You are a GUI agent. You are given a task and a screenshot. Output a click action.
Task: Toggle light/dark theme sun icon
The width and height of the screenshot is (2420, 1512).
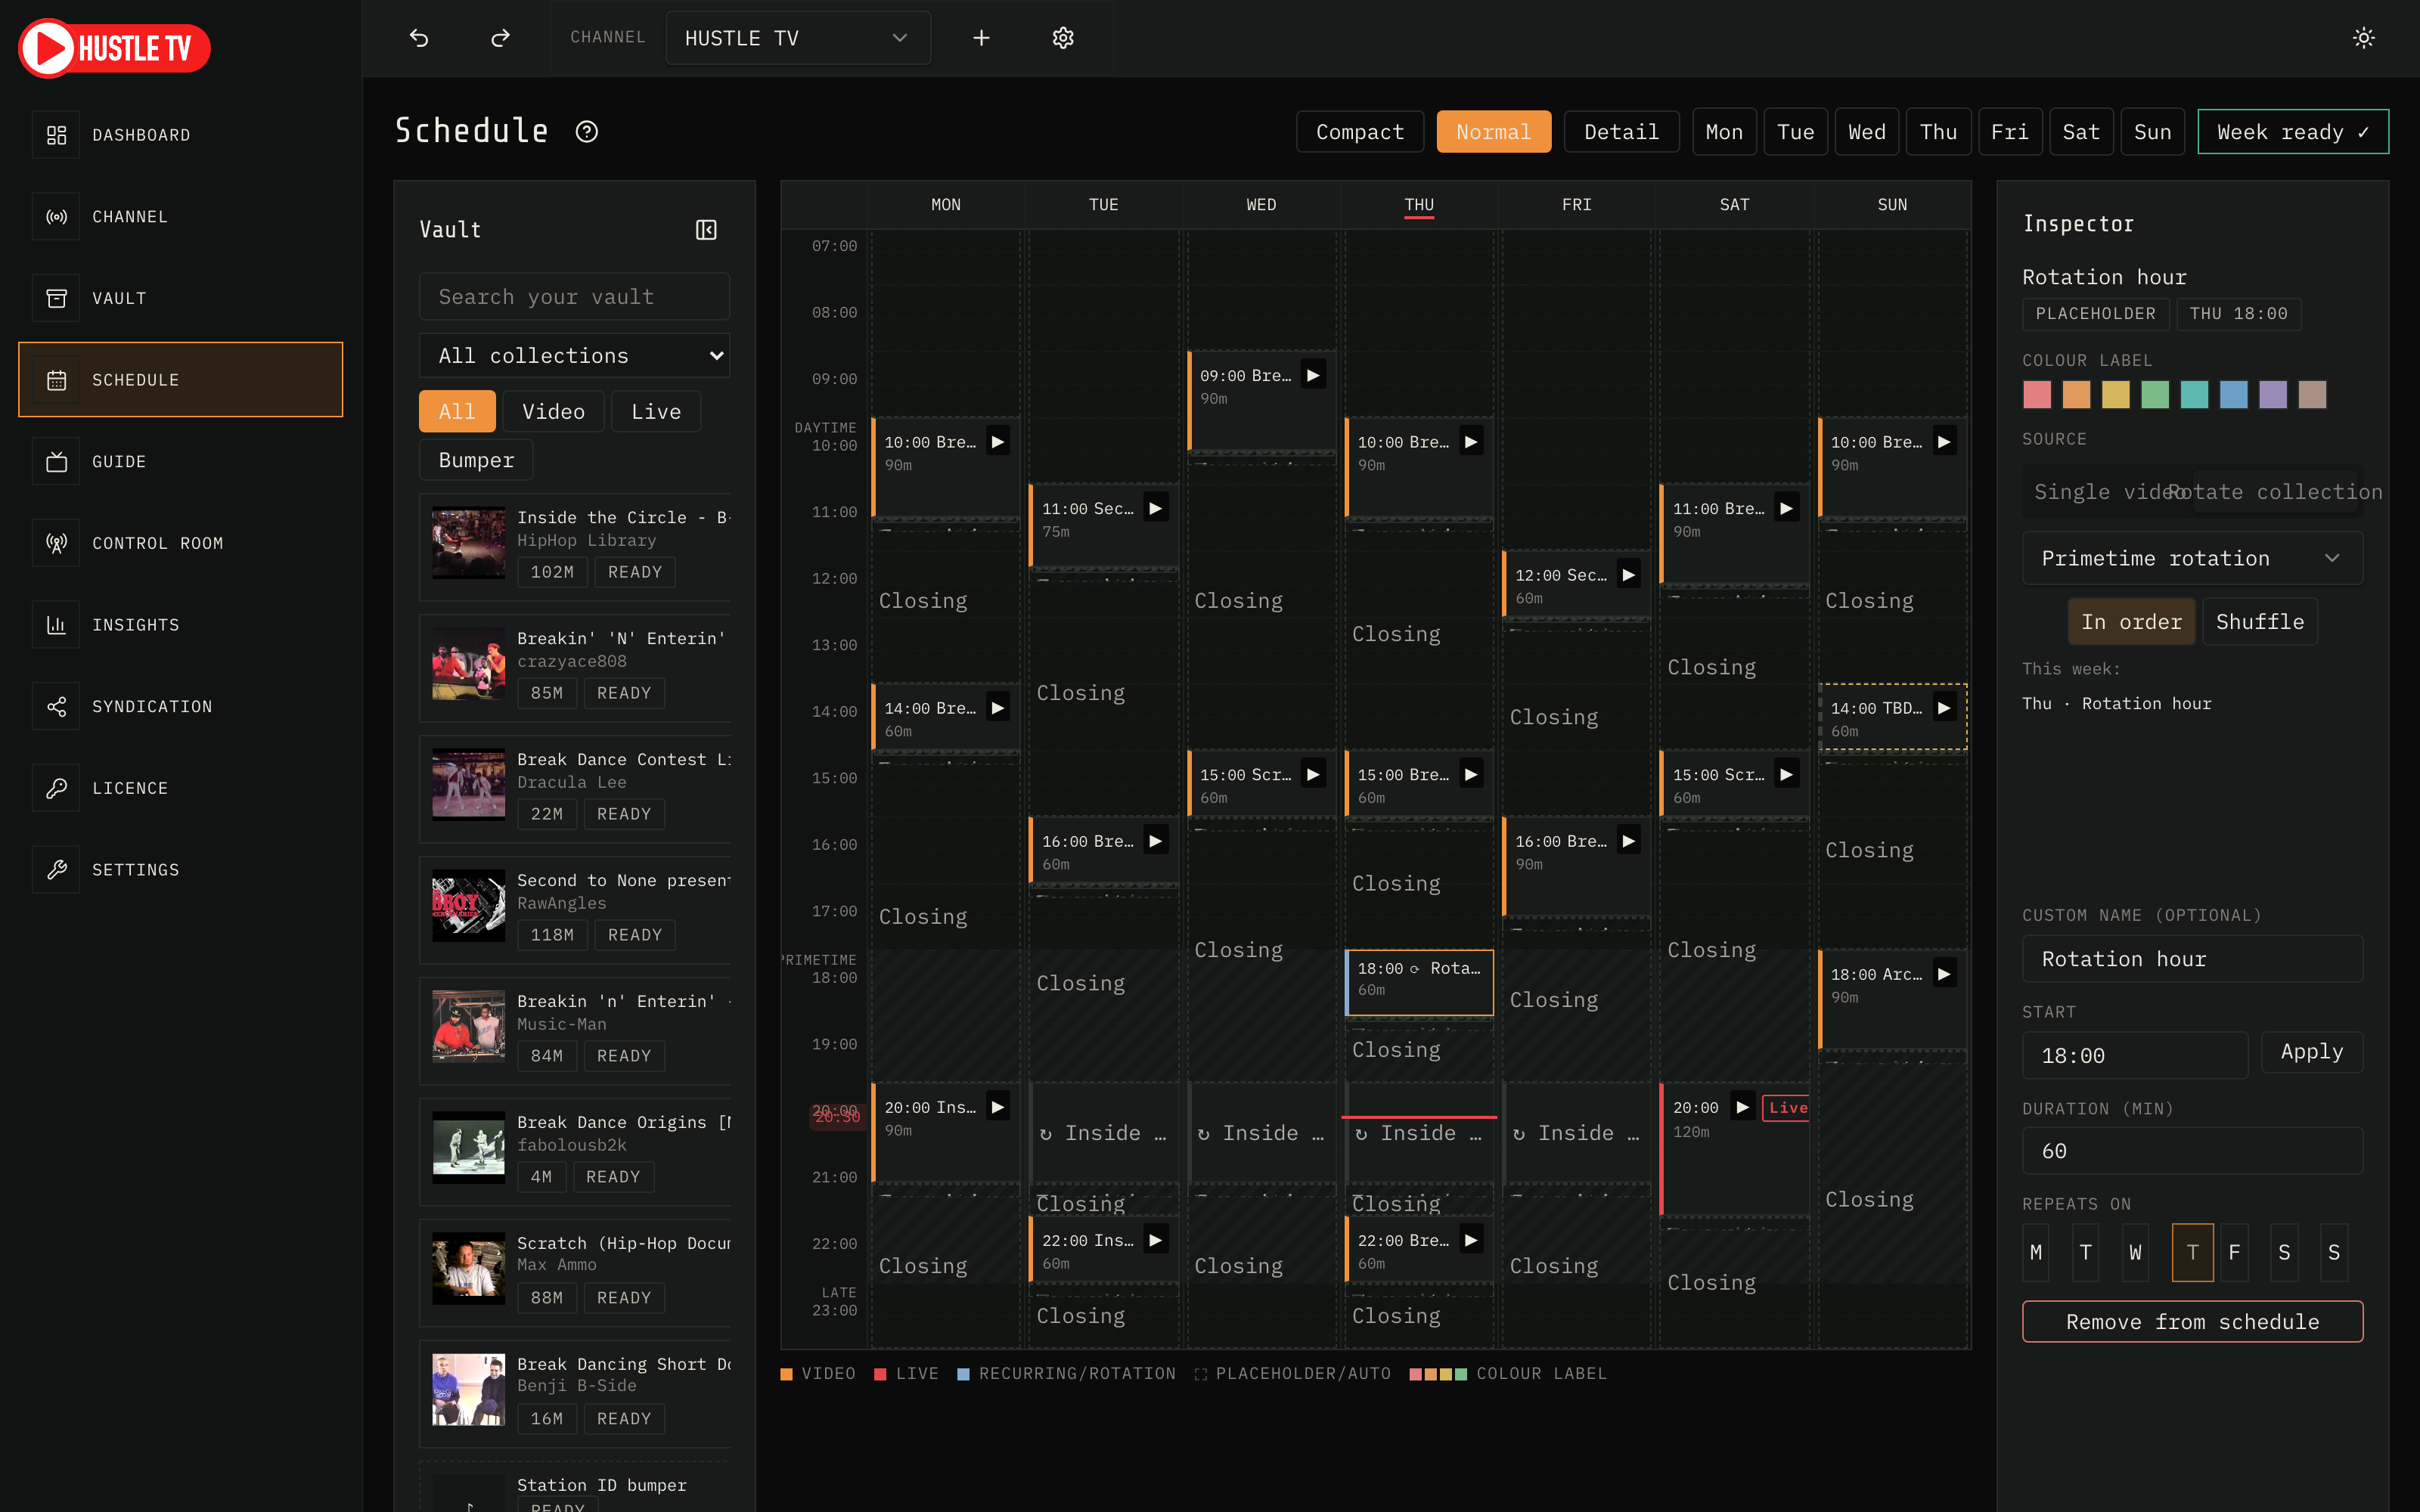click(2363, 38)
